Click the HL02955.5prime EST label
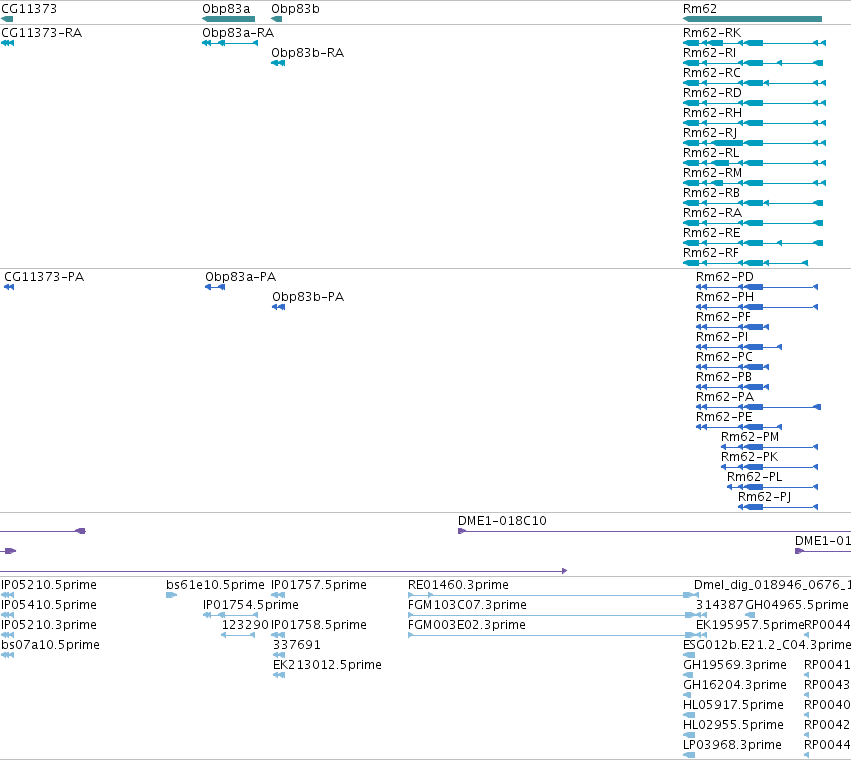Image resolution: width=851 pixels, height=760 pixels. point(733,726)
